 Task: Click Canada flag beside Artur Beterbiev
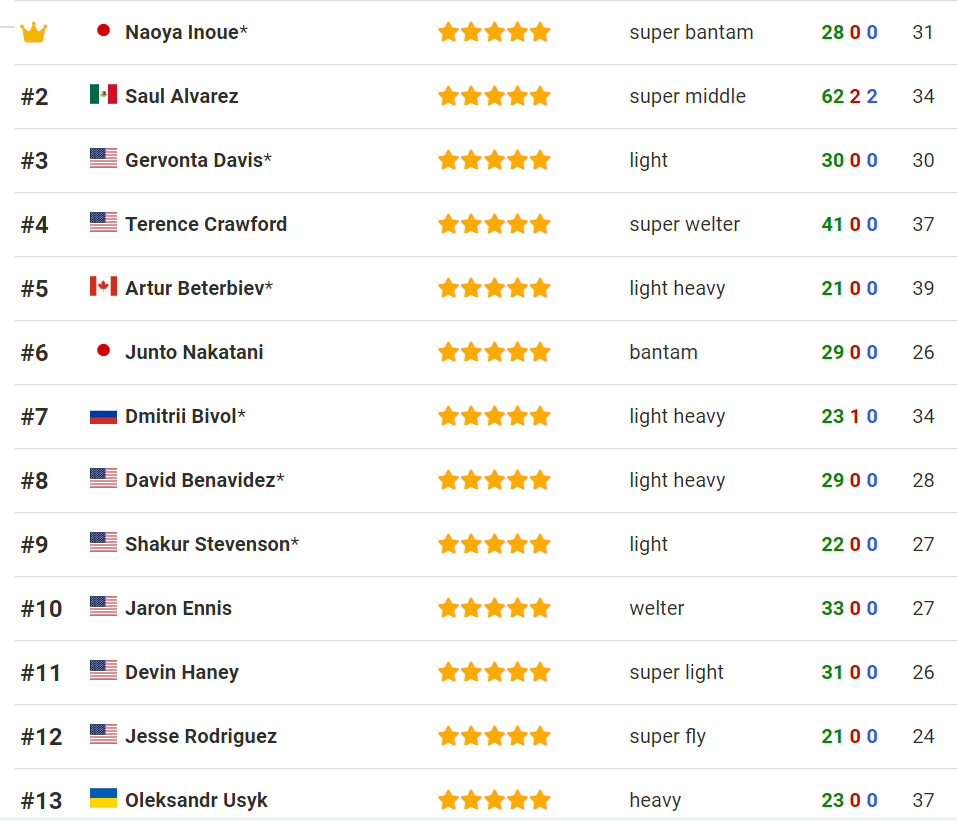tap(103, 286)
